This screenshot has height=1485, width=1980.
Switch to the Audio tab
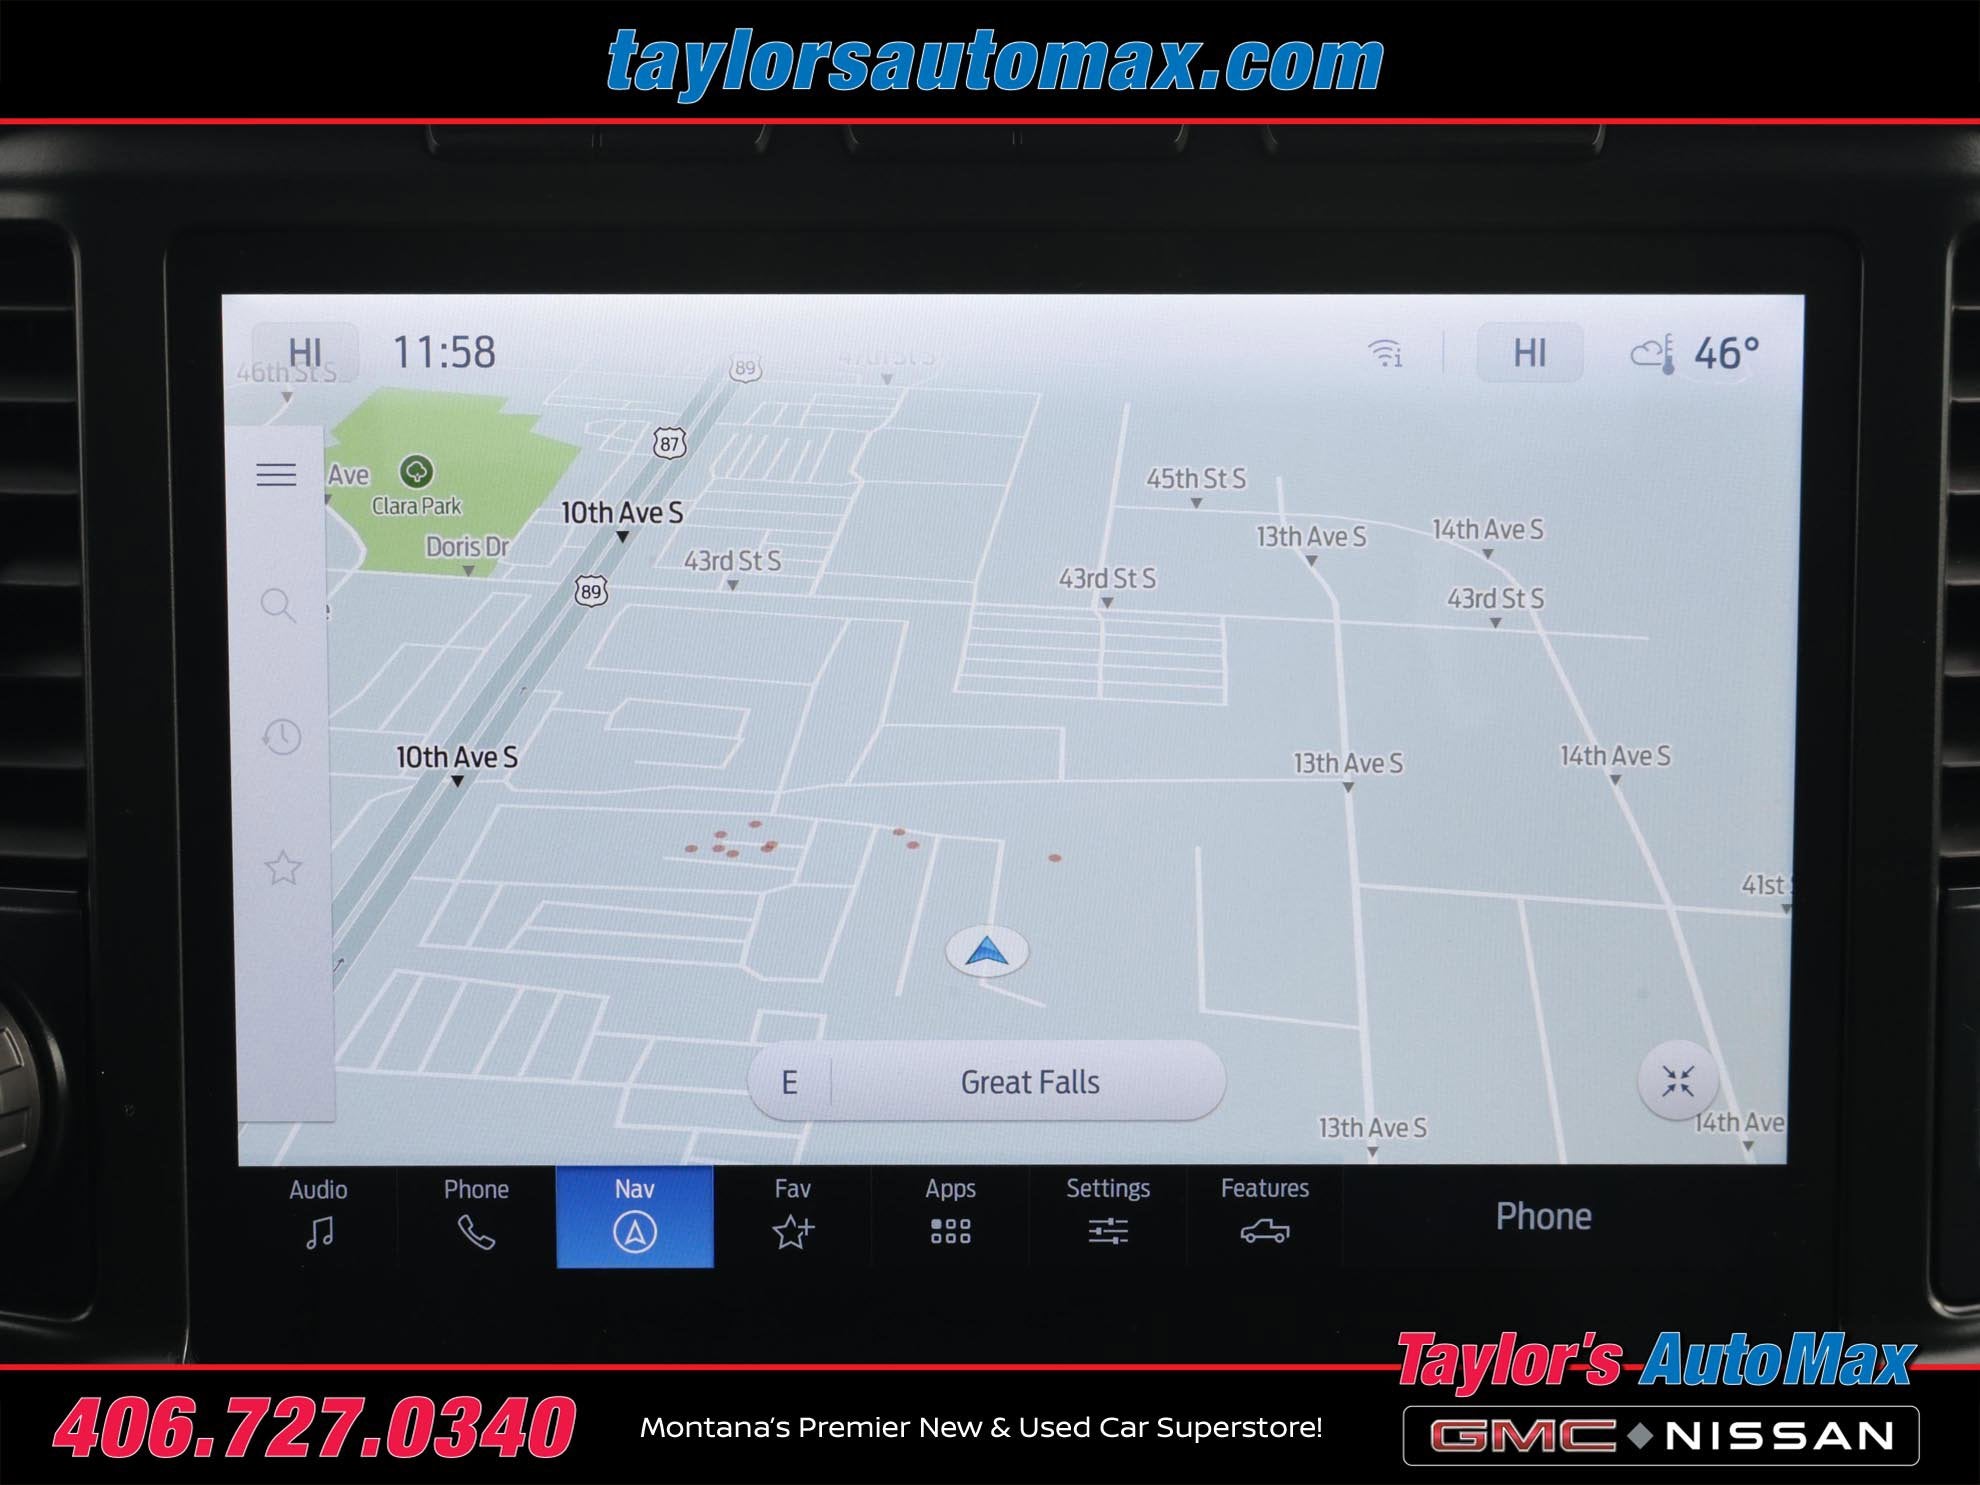319,1215
